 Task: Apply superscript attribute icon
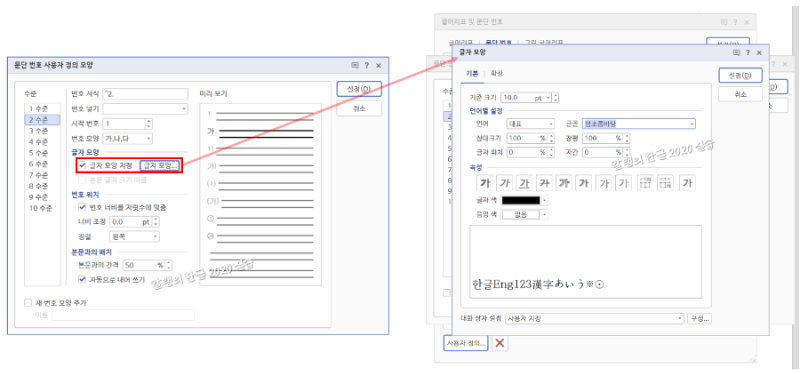tap(646, 183)
